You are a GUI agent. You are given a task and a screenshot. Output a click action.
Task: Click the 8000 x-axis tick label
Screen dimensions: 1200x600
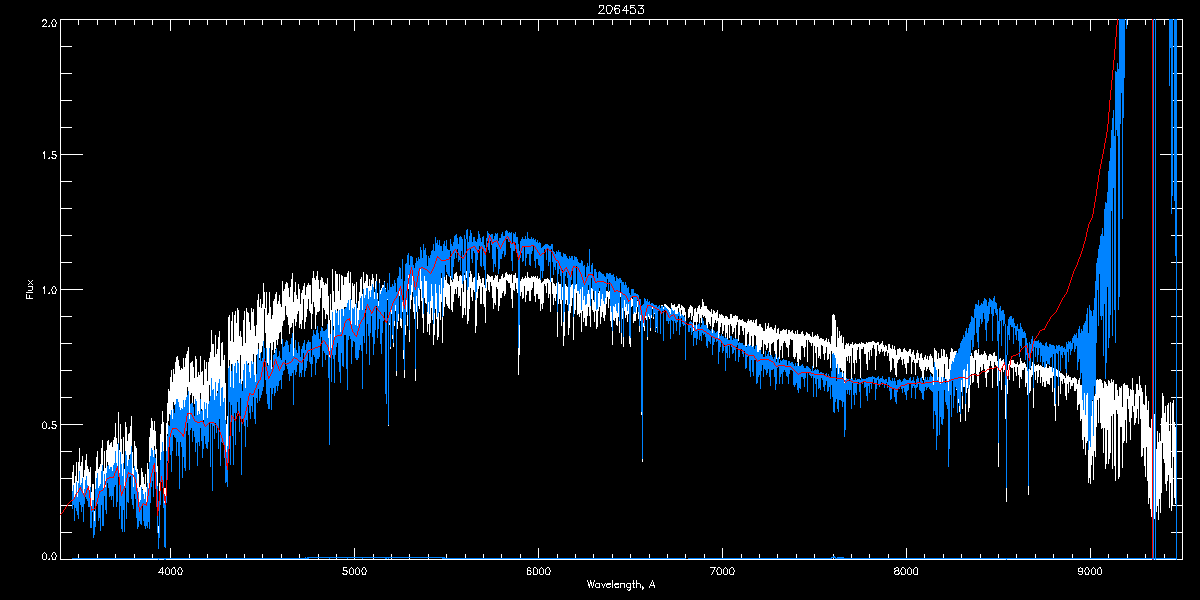[x=906, y=572]
